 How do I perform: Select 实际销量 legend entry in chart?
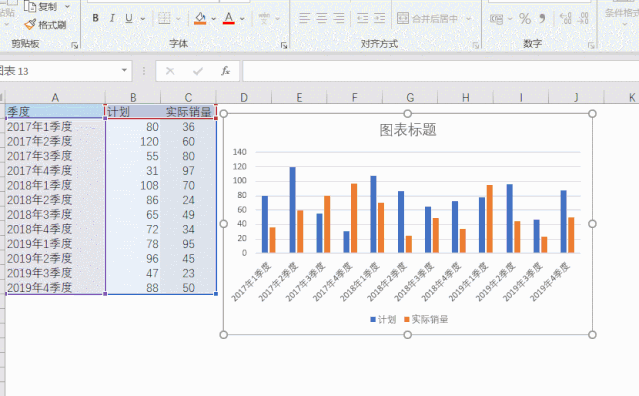426,319
